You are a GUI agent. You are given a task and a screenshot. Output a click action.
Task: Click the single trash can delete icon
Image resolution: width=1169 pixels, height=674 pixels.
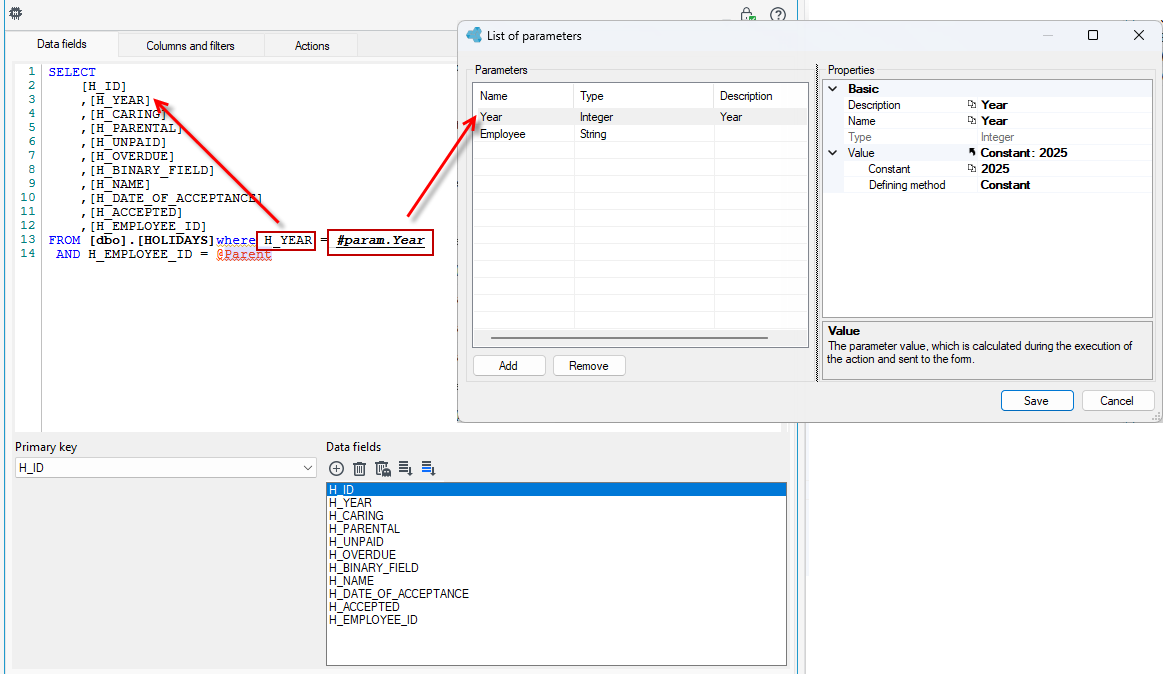click(x=359, y=468)
